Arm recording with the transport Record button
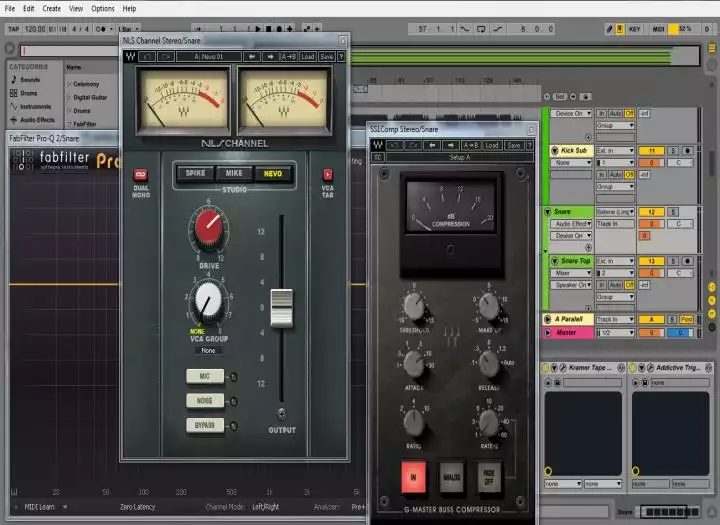The image size is (720, 525). tap(279, 29)
